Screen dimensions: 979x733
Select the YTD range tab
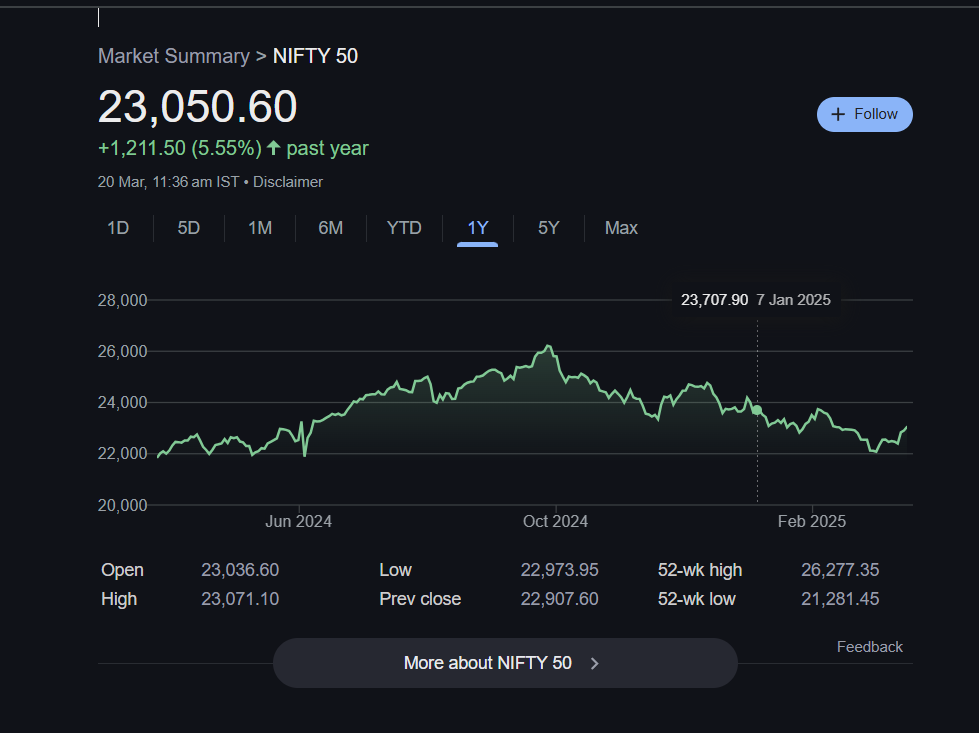click(x=404, y=228)
